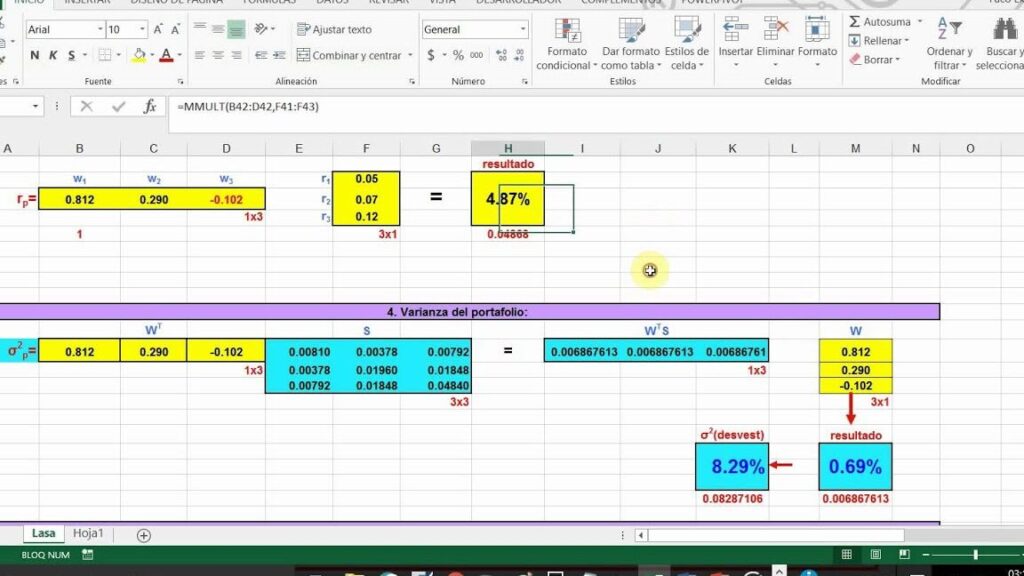Image resolution: width=1024 pixels, height=576 pixels.
Task: Click Eliminar cells button
Action: 775,44
